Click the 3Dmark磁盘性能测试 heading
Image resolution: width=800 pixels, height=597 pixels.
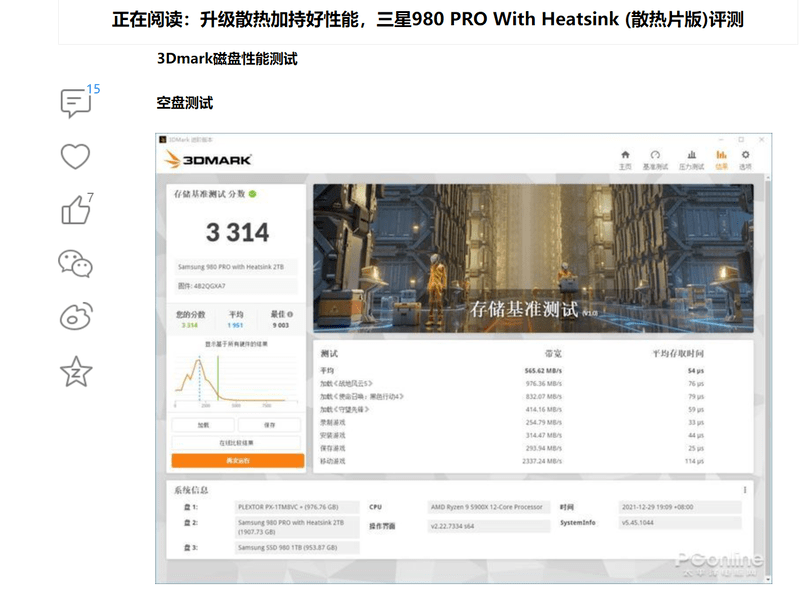[x=227, y=59]
